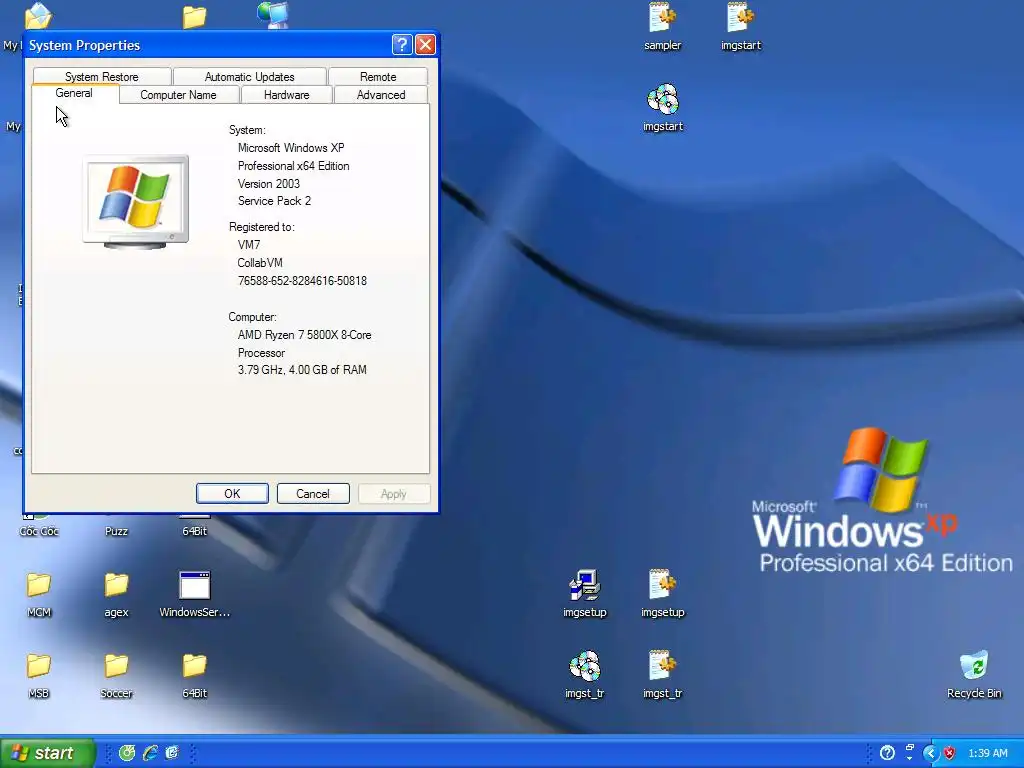Click Cancel in System Properties
The height and width of the screenshot is (768, 1024).
(313, 494)
